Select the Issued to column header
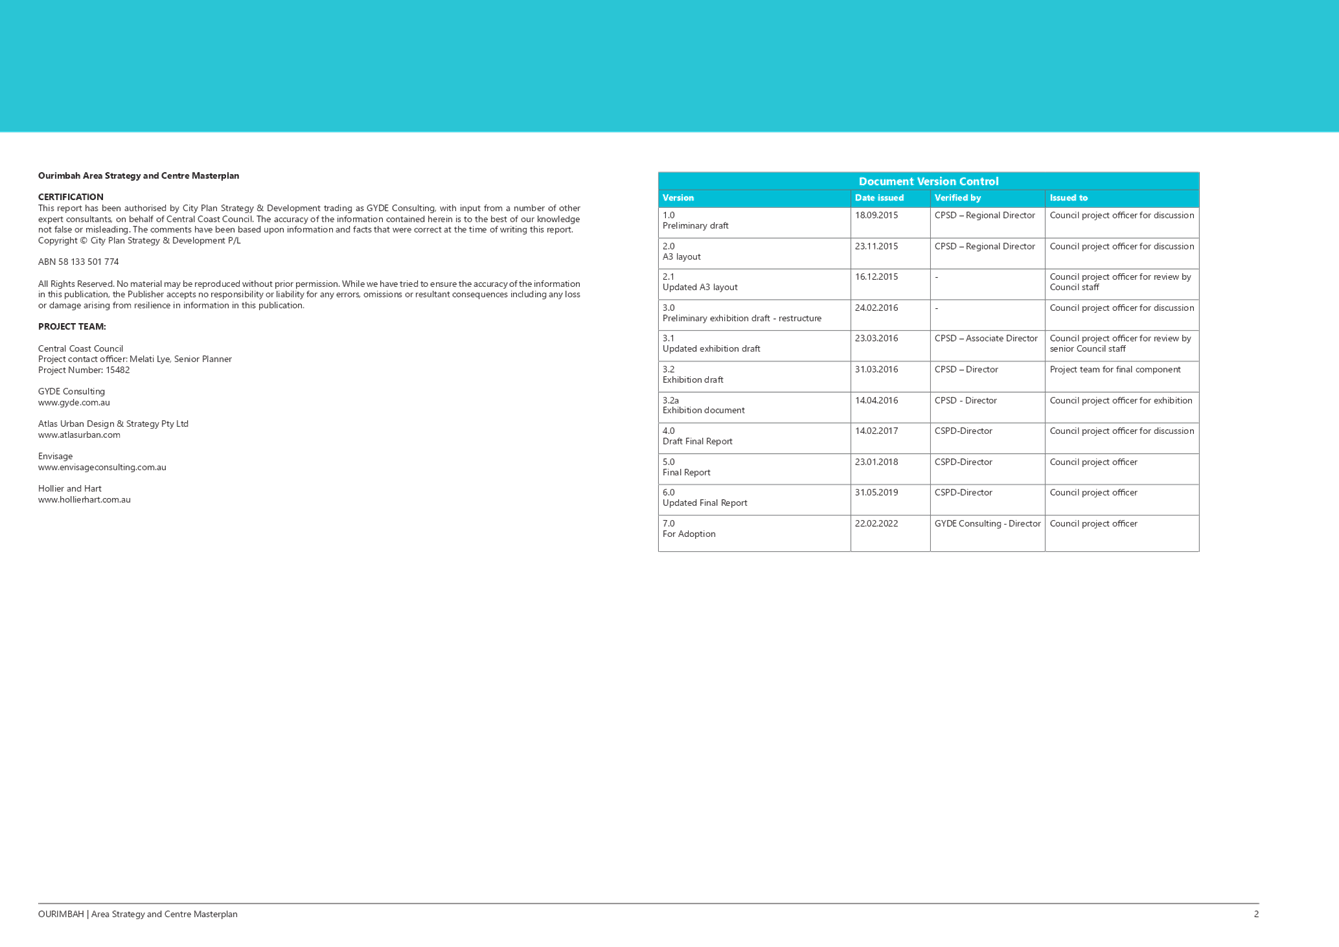This screenshot has width=1339, height=947. tap(1068, 197)
